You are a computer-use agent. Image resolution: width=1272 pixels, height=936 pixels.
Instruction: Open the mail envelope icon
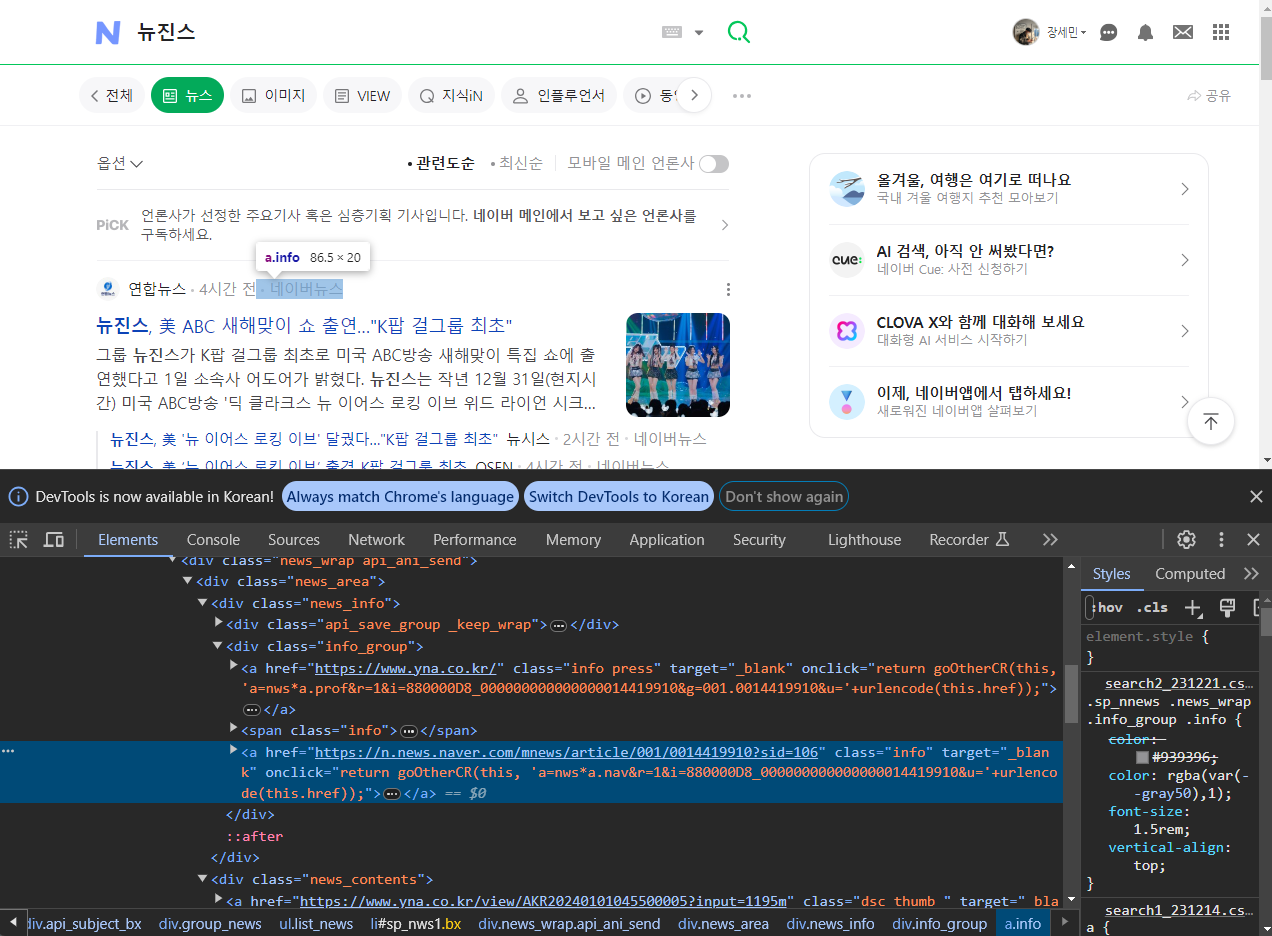coord(1183,32)
